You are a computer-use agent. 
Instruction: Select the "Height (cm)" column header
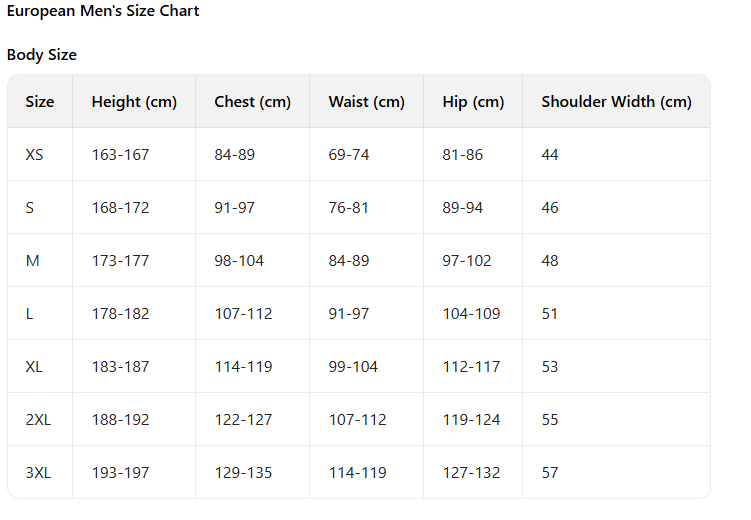pos(134,102)
